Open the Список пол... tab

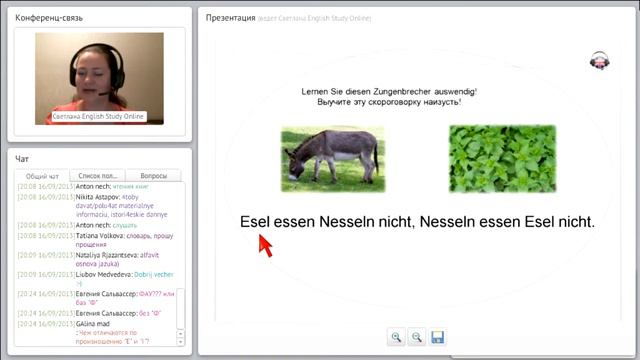point(98,176)
